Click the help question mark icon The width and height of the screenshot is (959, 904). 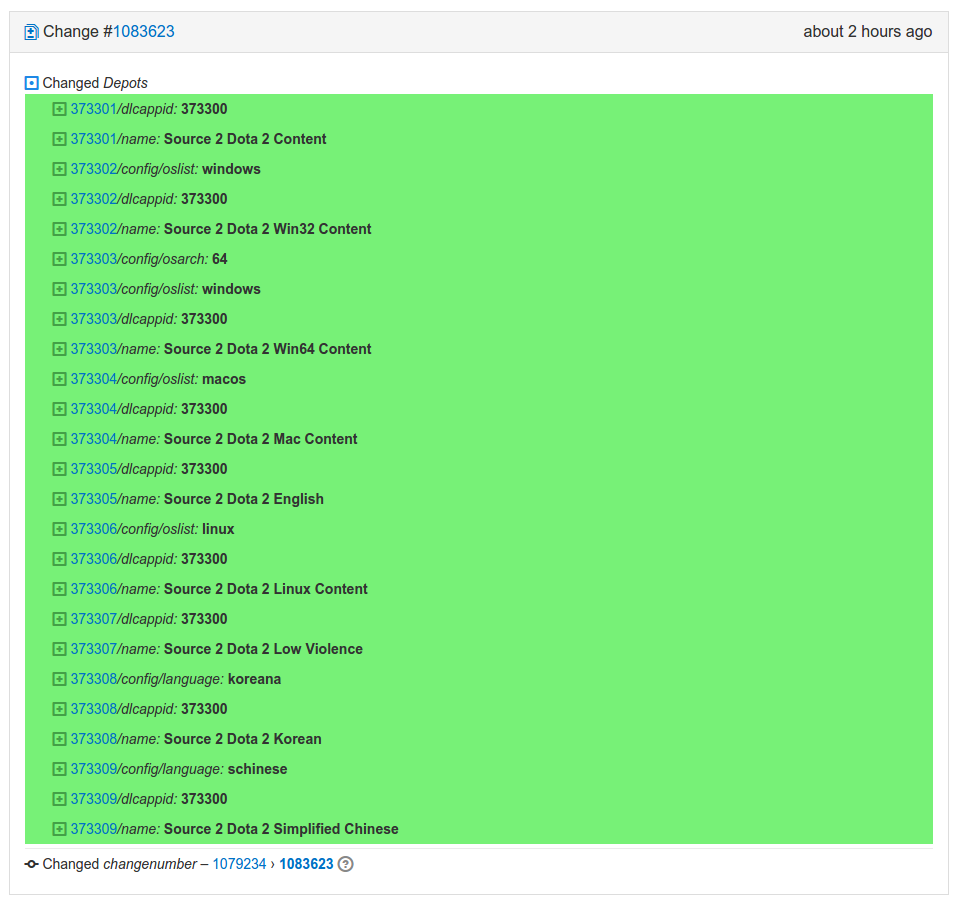pos(346,864)
